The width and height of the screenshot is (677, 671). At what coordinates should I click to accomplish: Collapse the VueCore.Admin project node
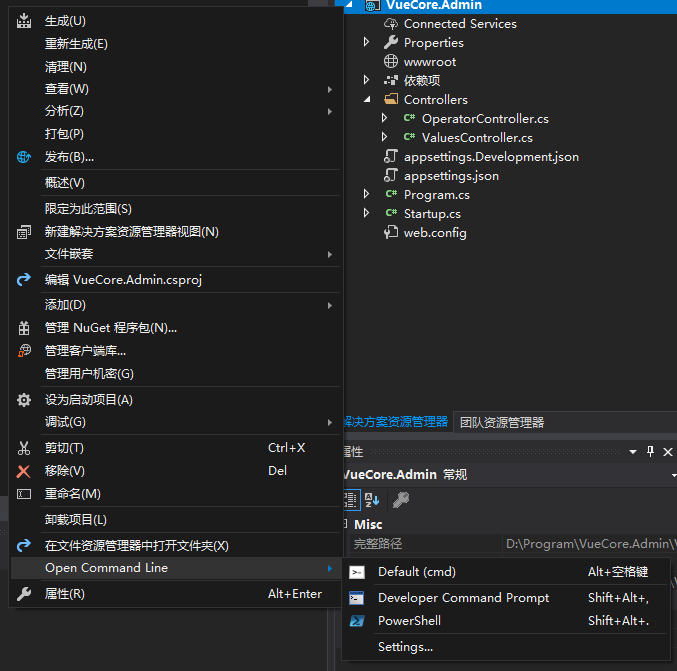tap(349, 5)
